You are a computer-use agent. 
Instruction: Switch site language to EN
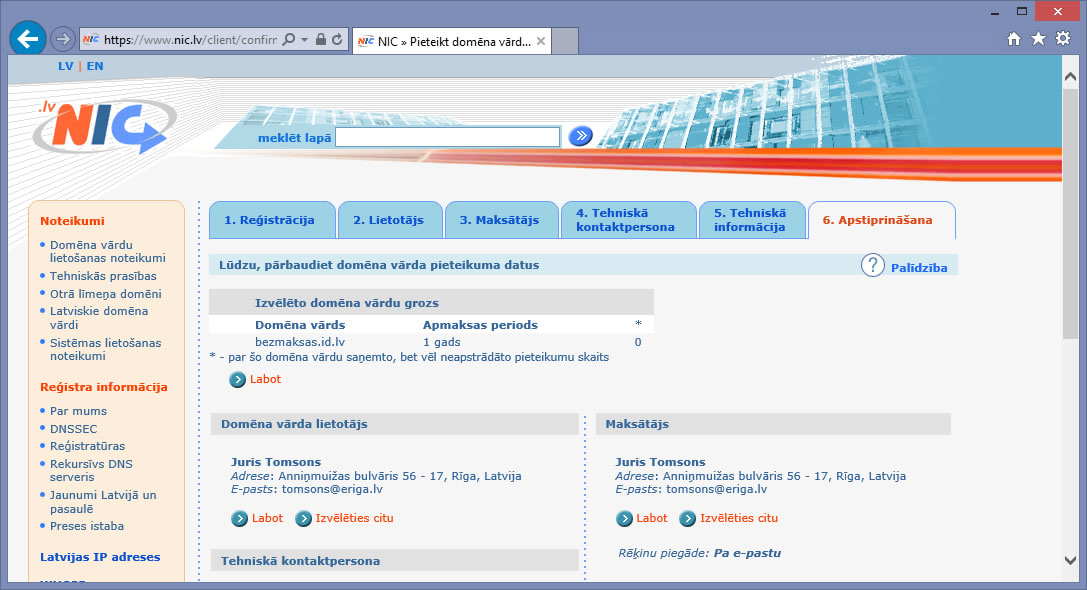95,66
